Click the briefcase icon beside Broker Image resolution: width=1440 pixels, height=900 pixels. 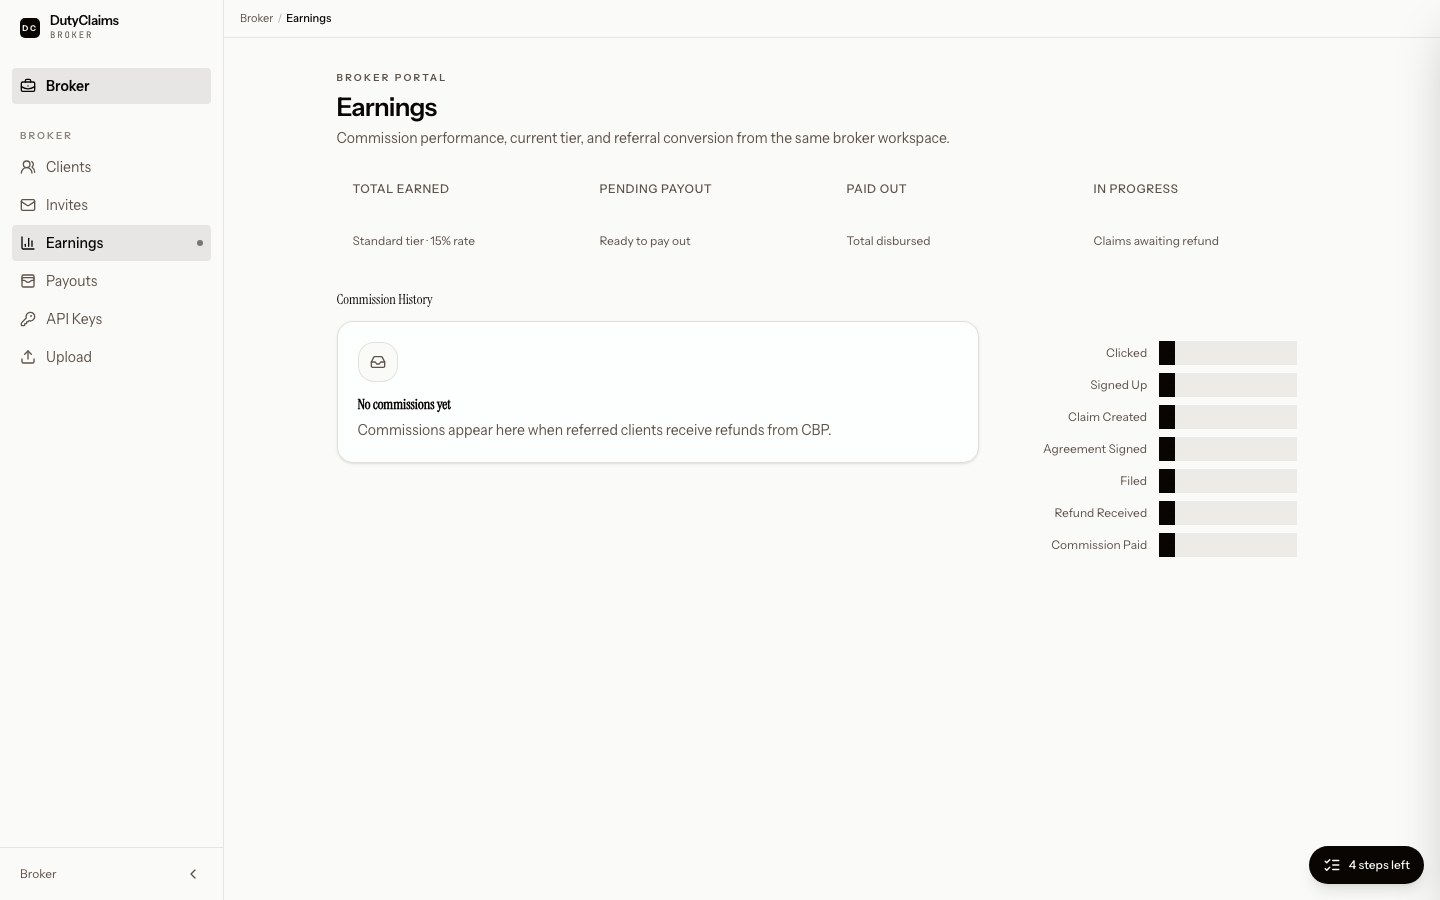coord(28,86)
